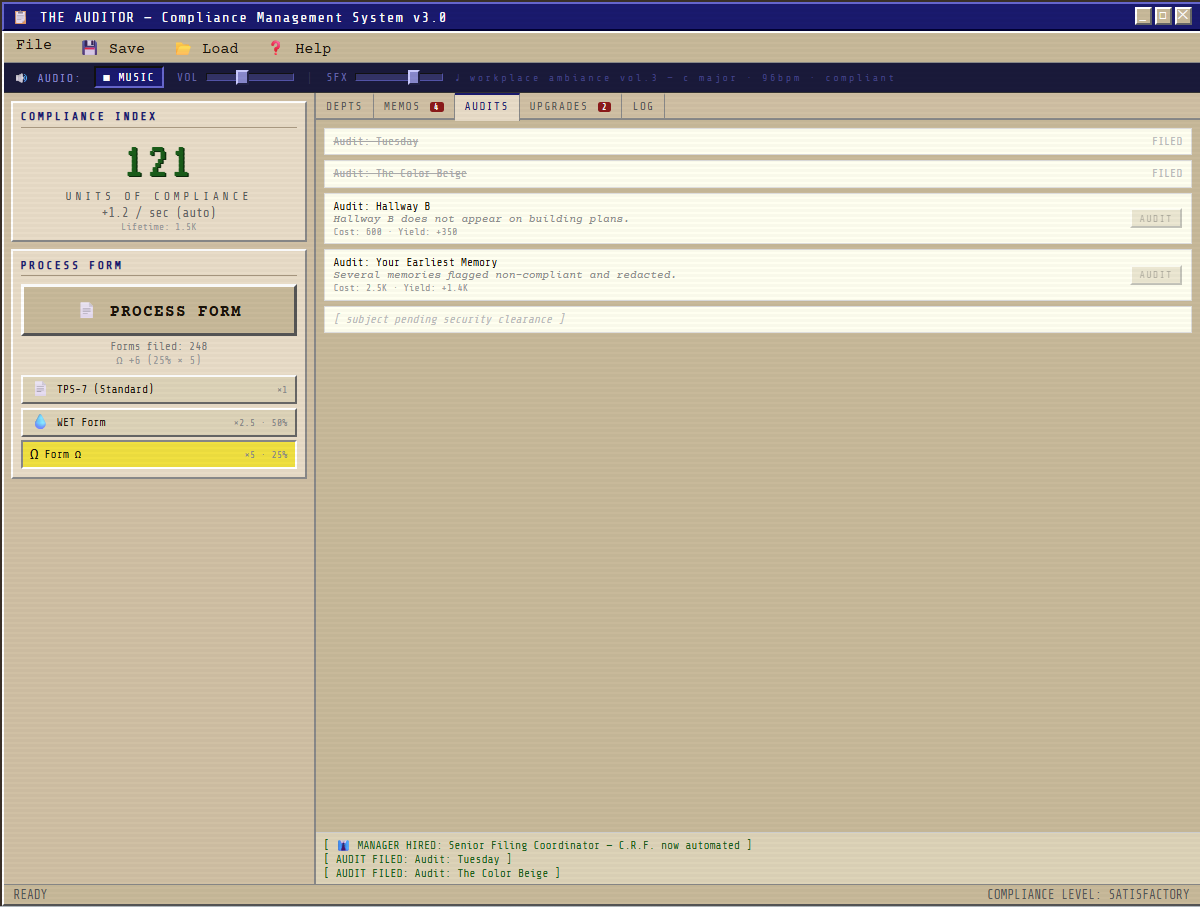The width and height of the screenshot is (1200, 907).
Task: Select the AUDITS tab
Action: pos(487,107)
